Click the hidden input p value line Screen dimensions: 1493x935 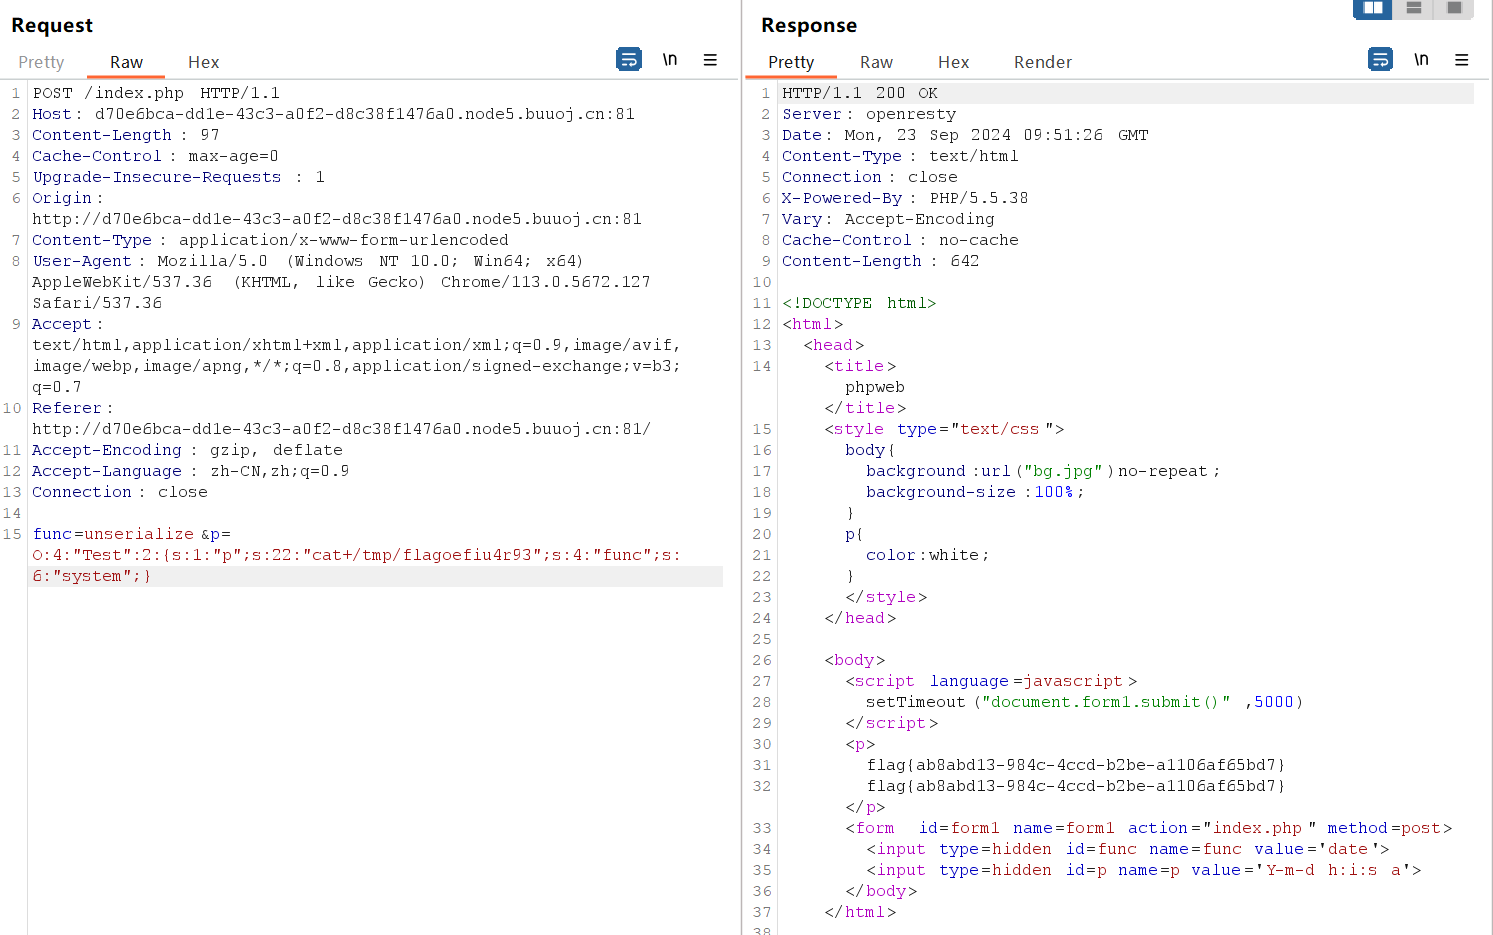point(1144,870)
